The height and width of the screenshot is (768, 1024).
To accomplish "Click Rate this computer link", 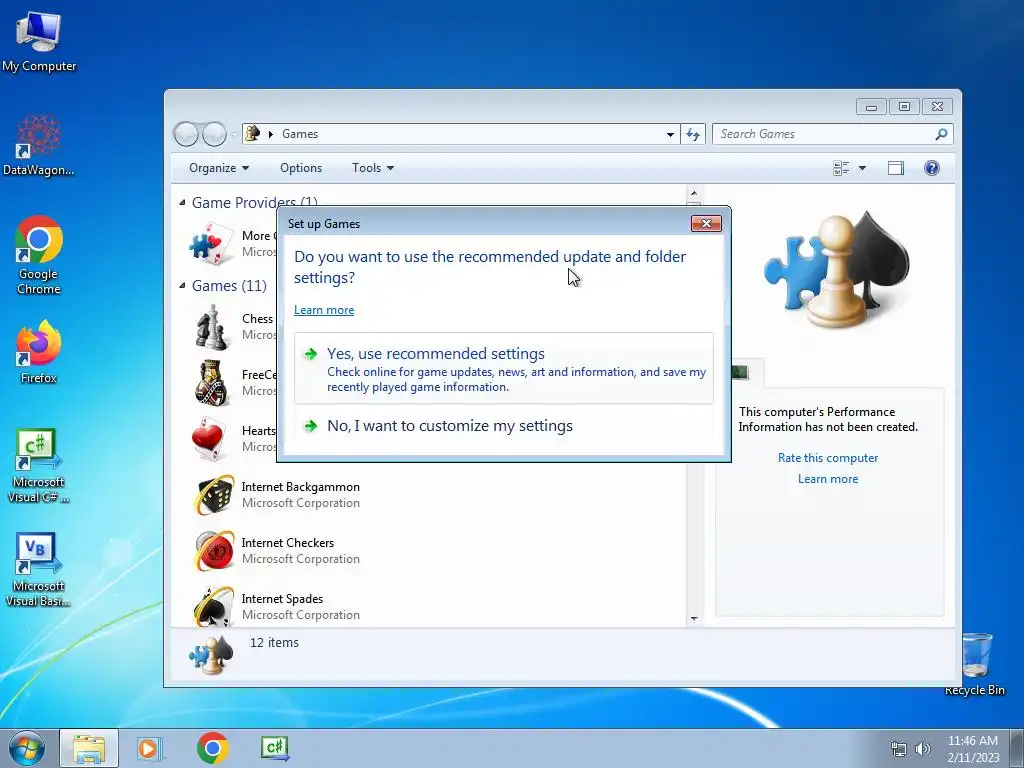I will pyautogui.click(x=828, y=458).
